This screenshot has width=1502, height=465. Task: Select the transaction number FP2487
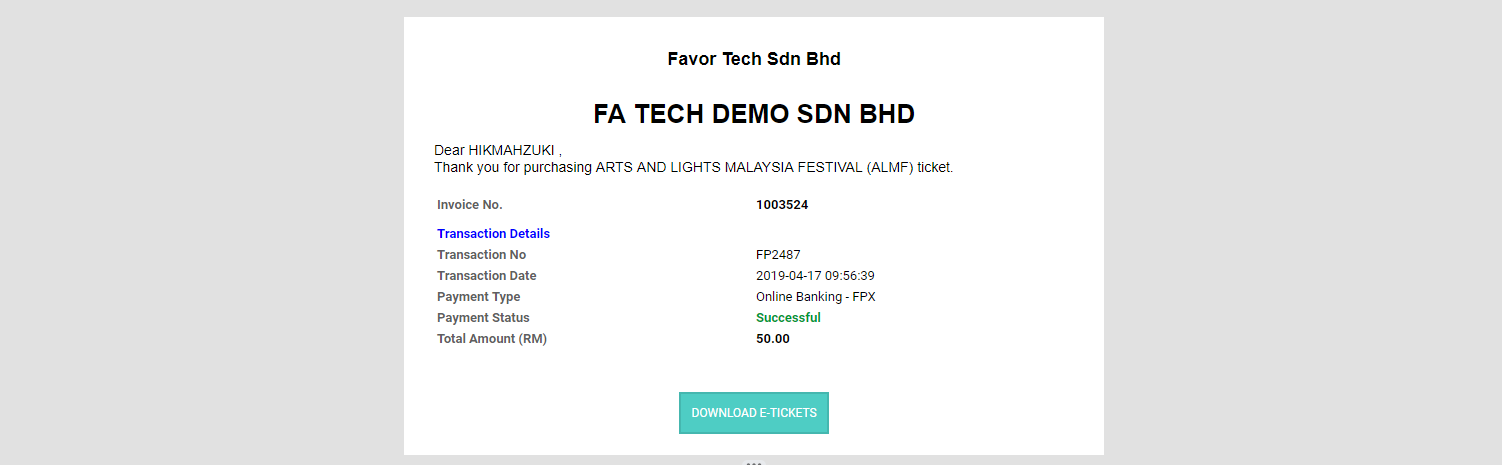(x=778, y=255)
